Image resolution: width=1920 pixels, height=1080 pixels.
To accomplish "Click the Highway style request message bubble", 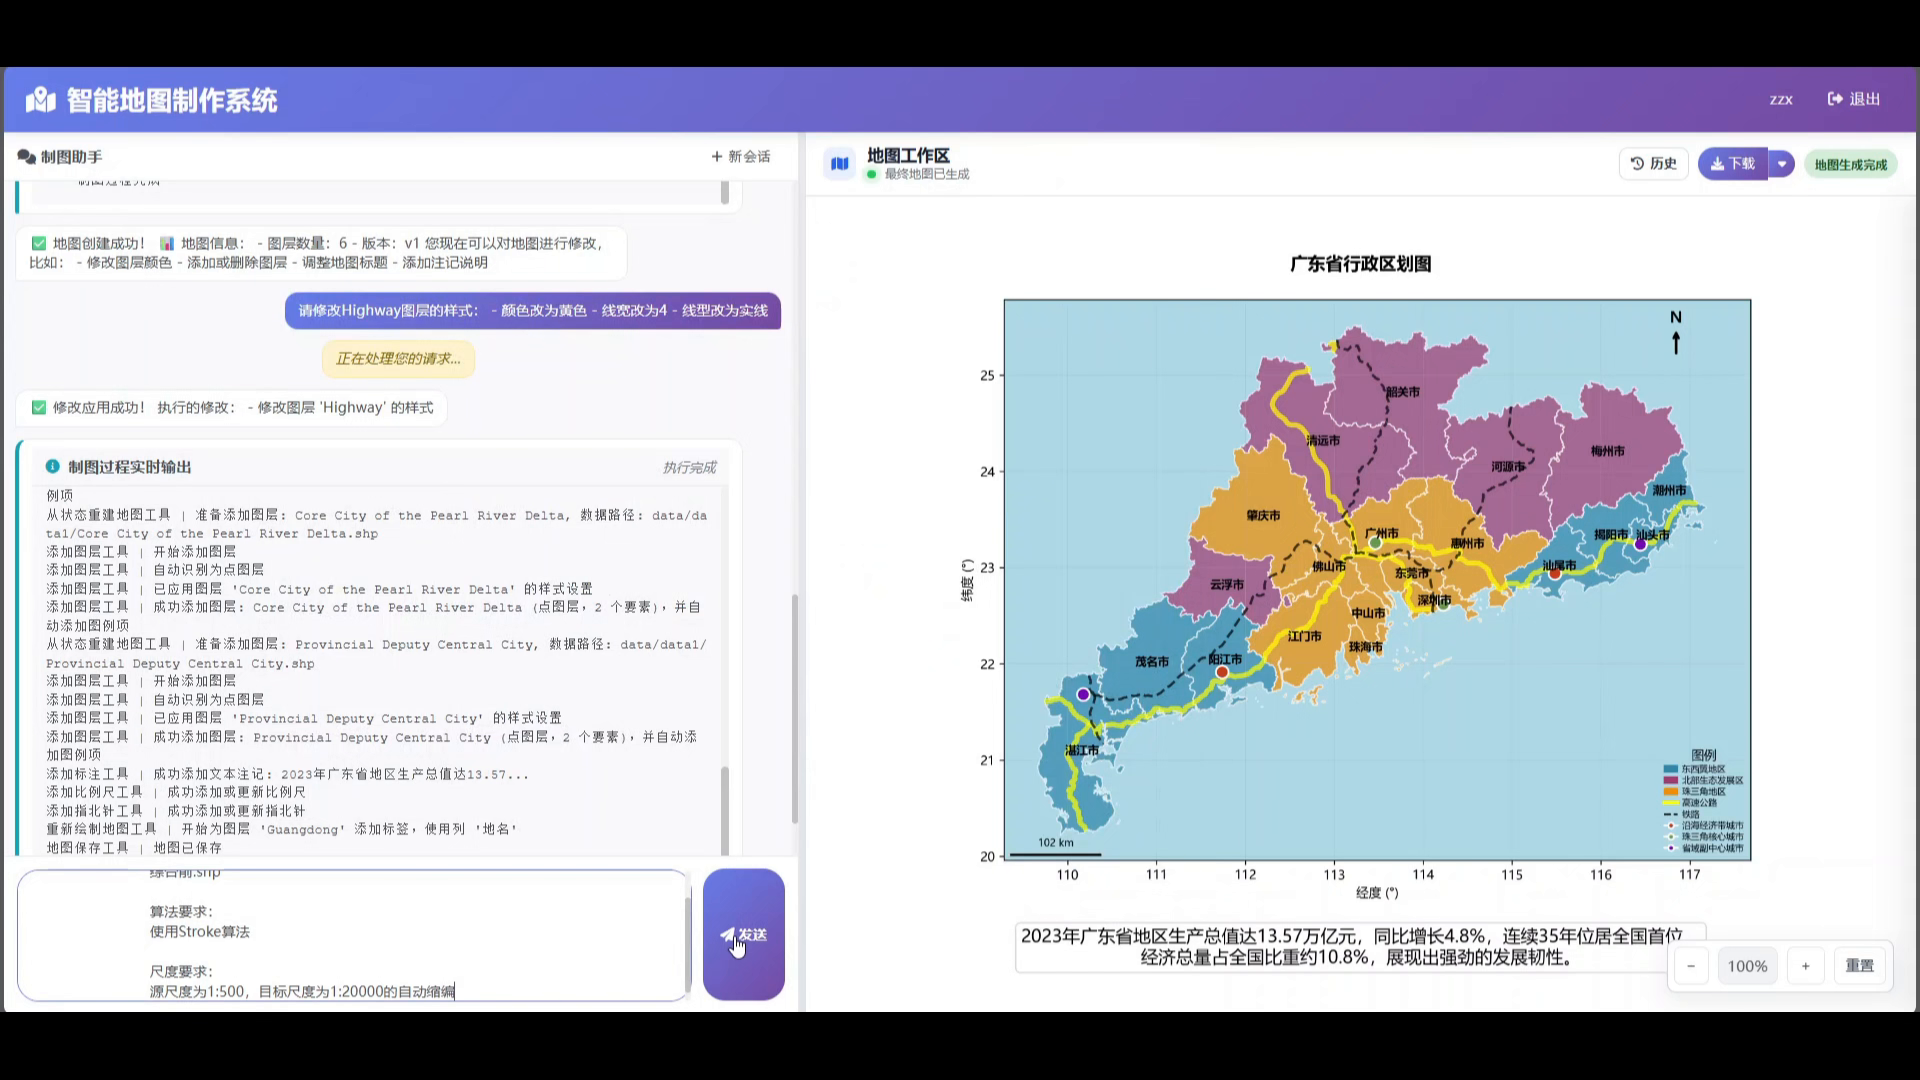I will (x=533, y=311).
